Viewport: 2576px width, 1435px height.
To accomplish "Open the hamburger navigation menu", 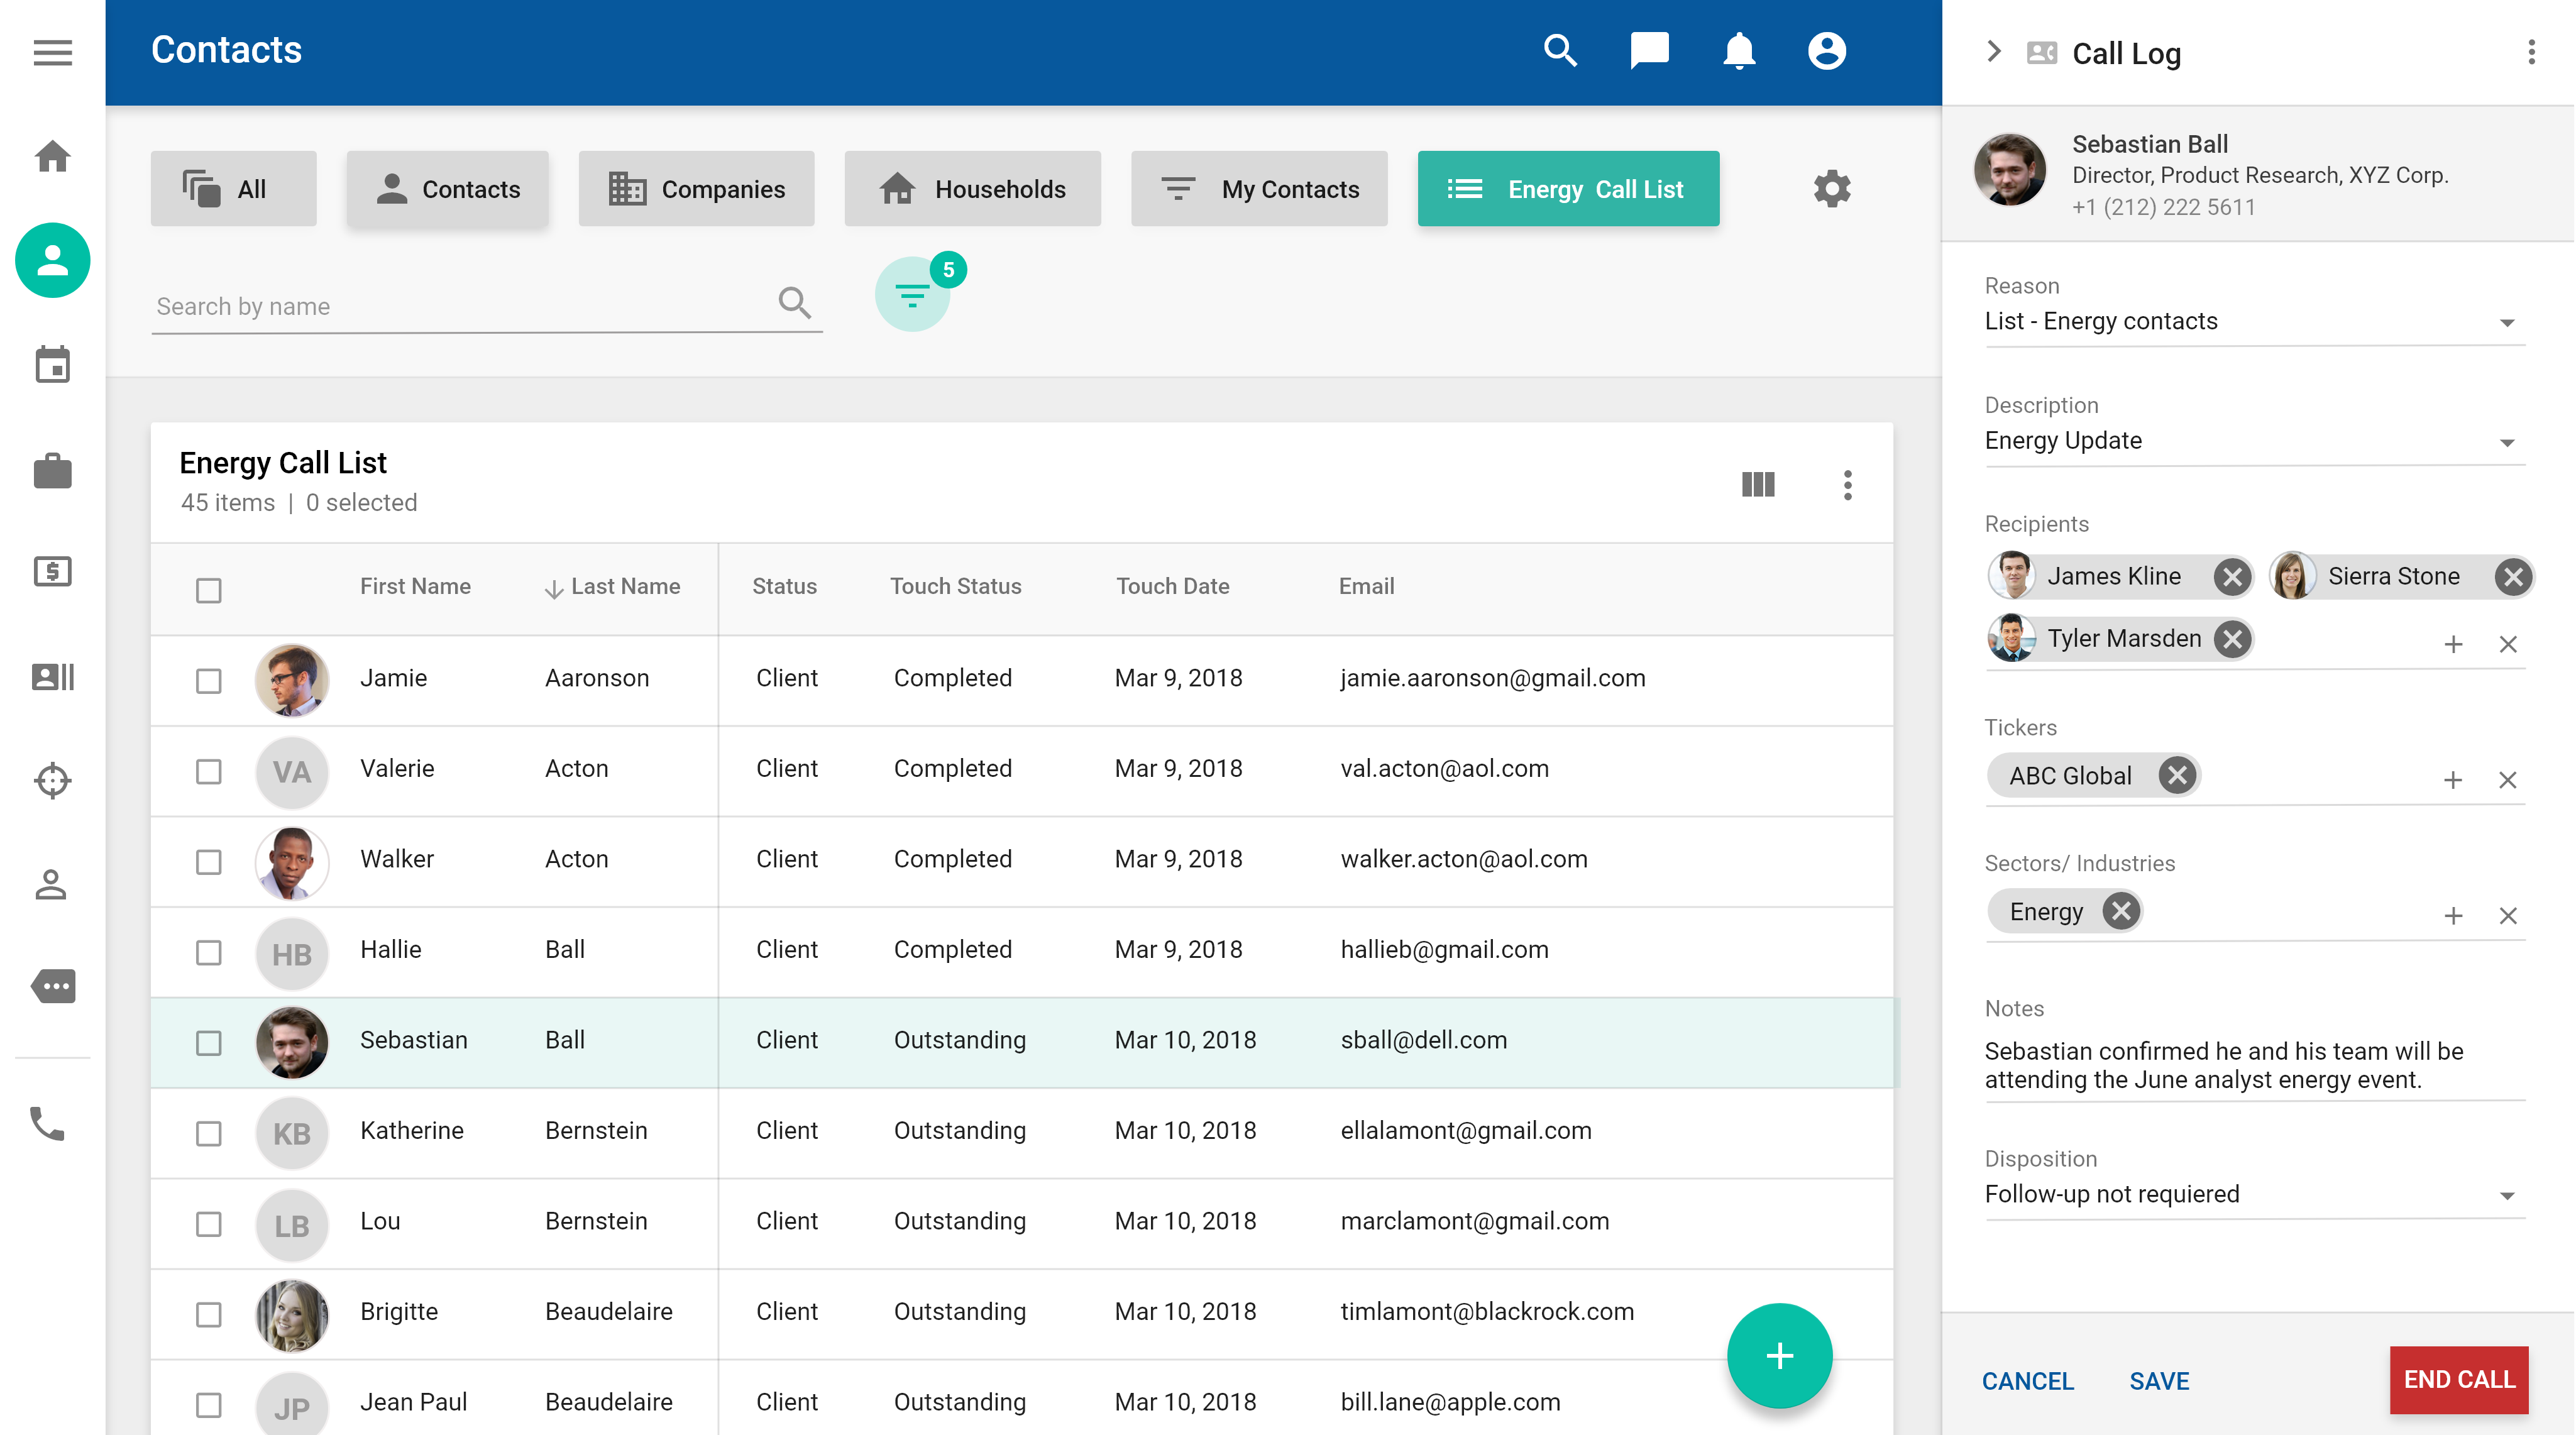I will tap(52, 52).
